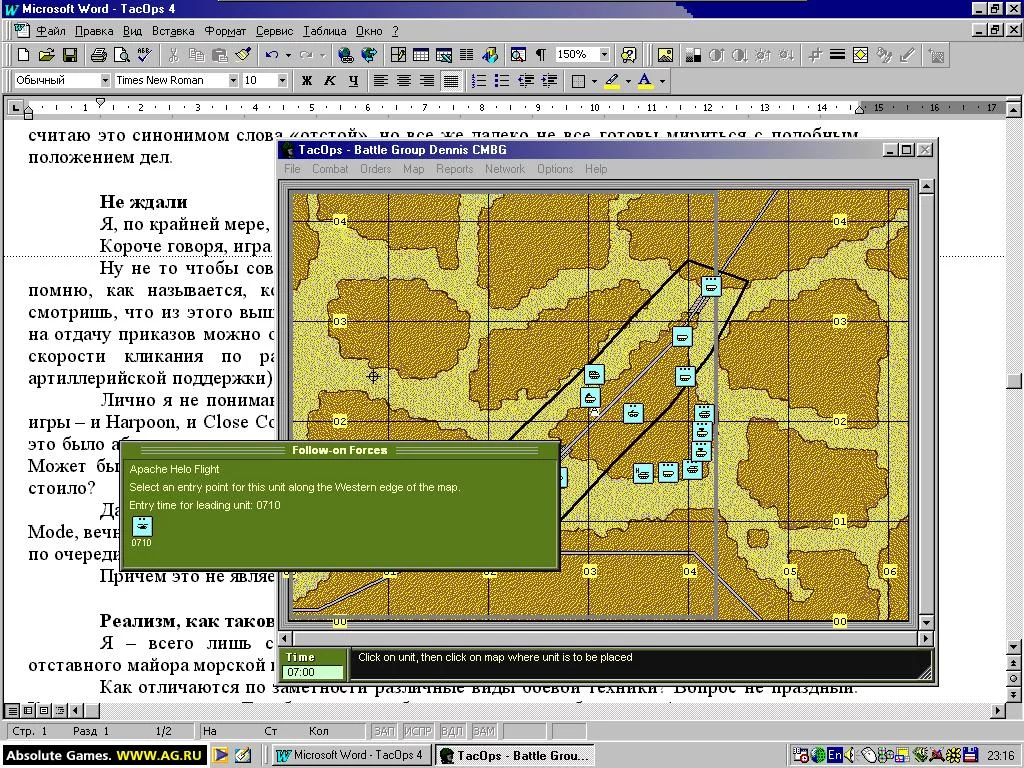Click TacOps map horizontal scrollbar right arrow
The width and height of the screenshot is (1024, 768).
coord(926,638)
